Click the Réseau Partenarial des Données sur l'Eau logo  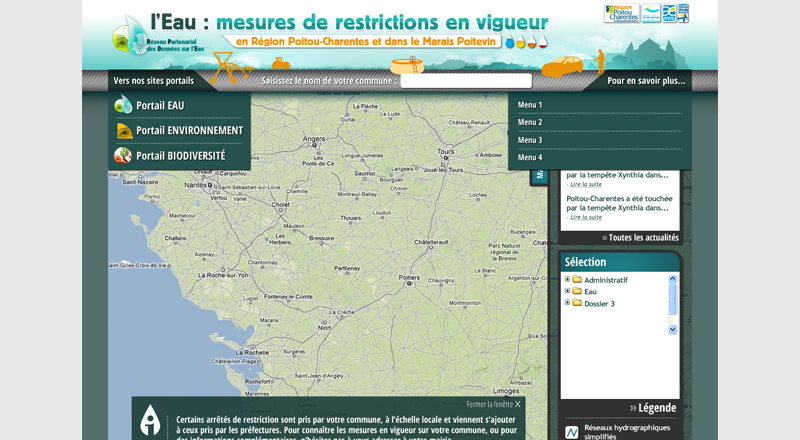[x=157, y=36]
